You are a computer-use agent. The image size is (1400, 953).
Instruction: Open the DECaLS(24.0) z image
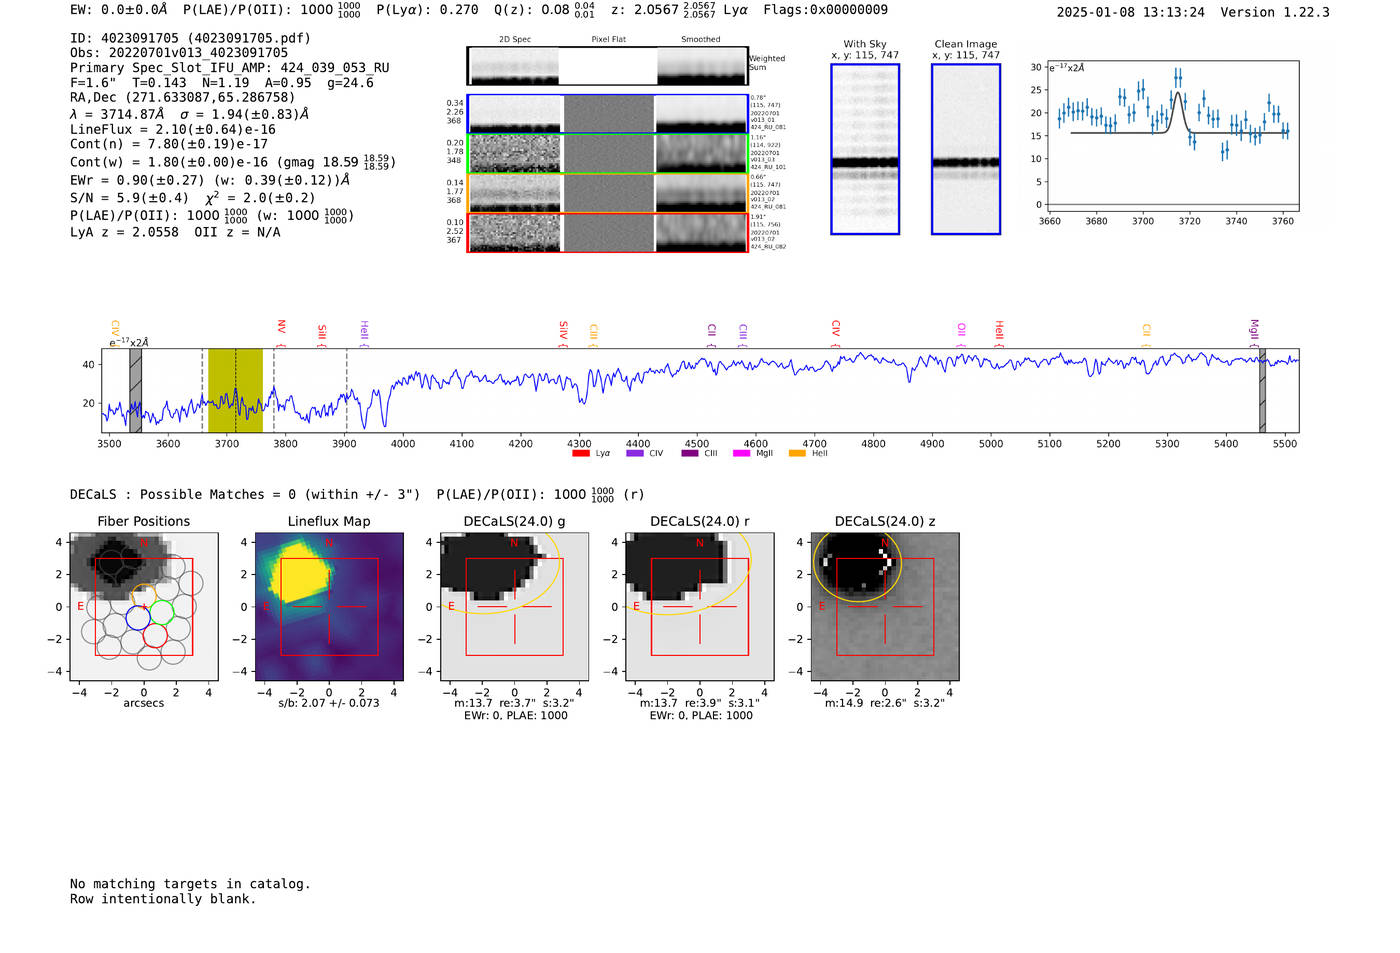coord(884,606)
